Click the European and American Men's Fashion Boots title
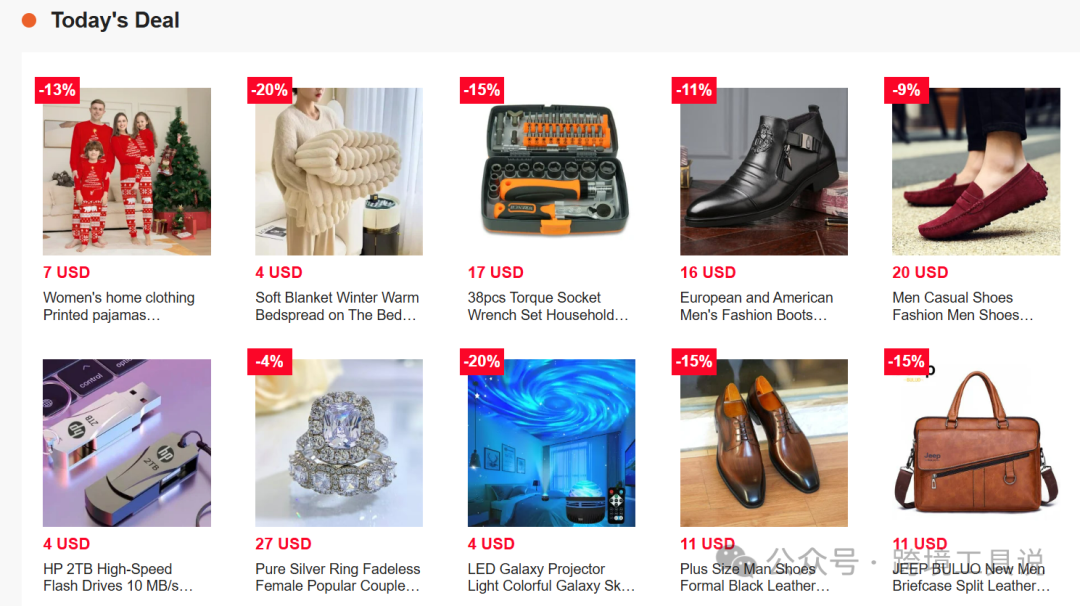Screen dimensions: 1080x606 click(x=756, y=306)
